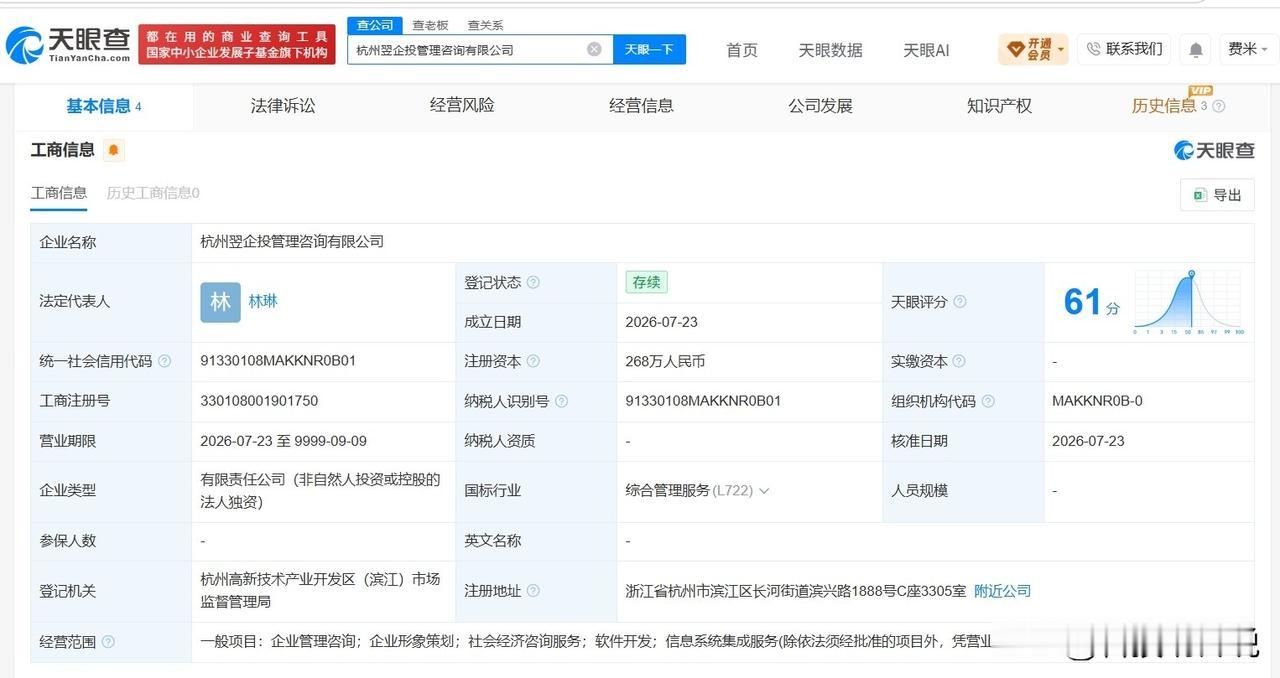Clear the search box text
Viewport: 1280px width, 678px height.
tap(594, 49)
